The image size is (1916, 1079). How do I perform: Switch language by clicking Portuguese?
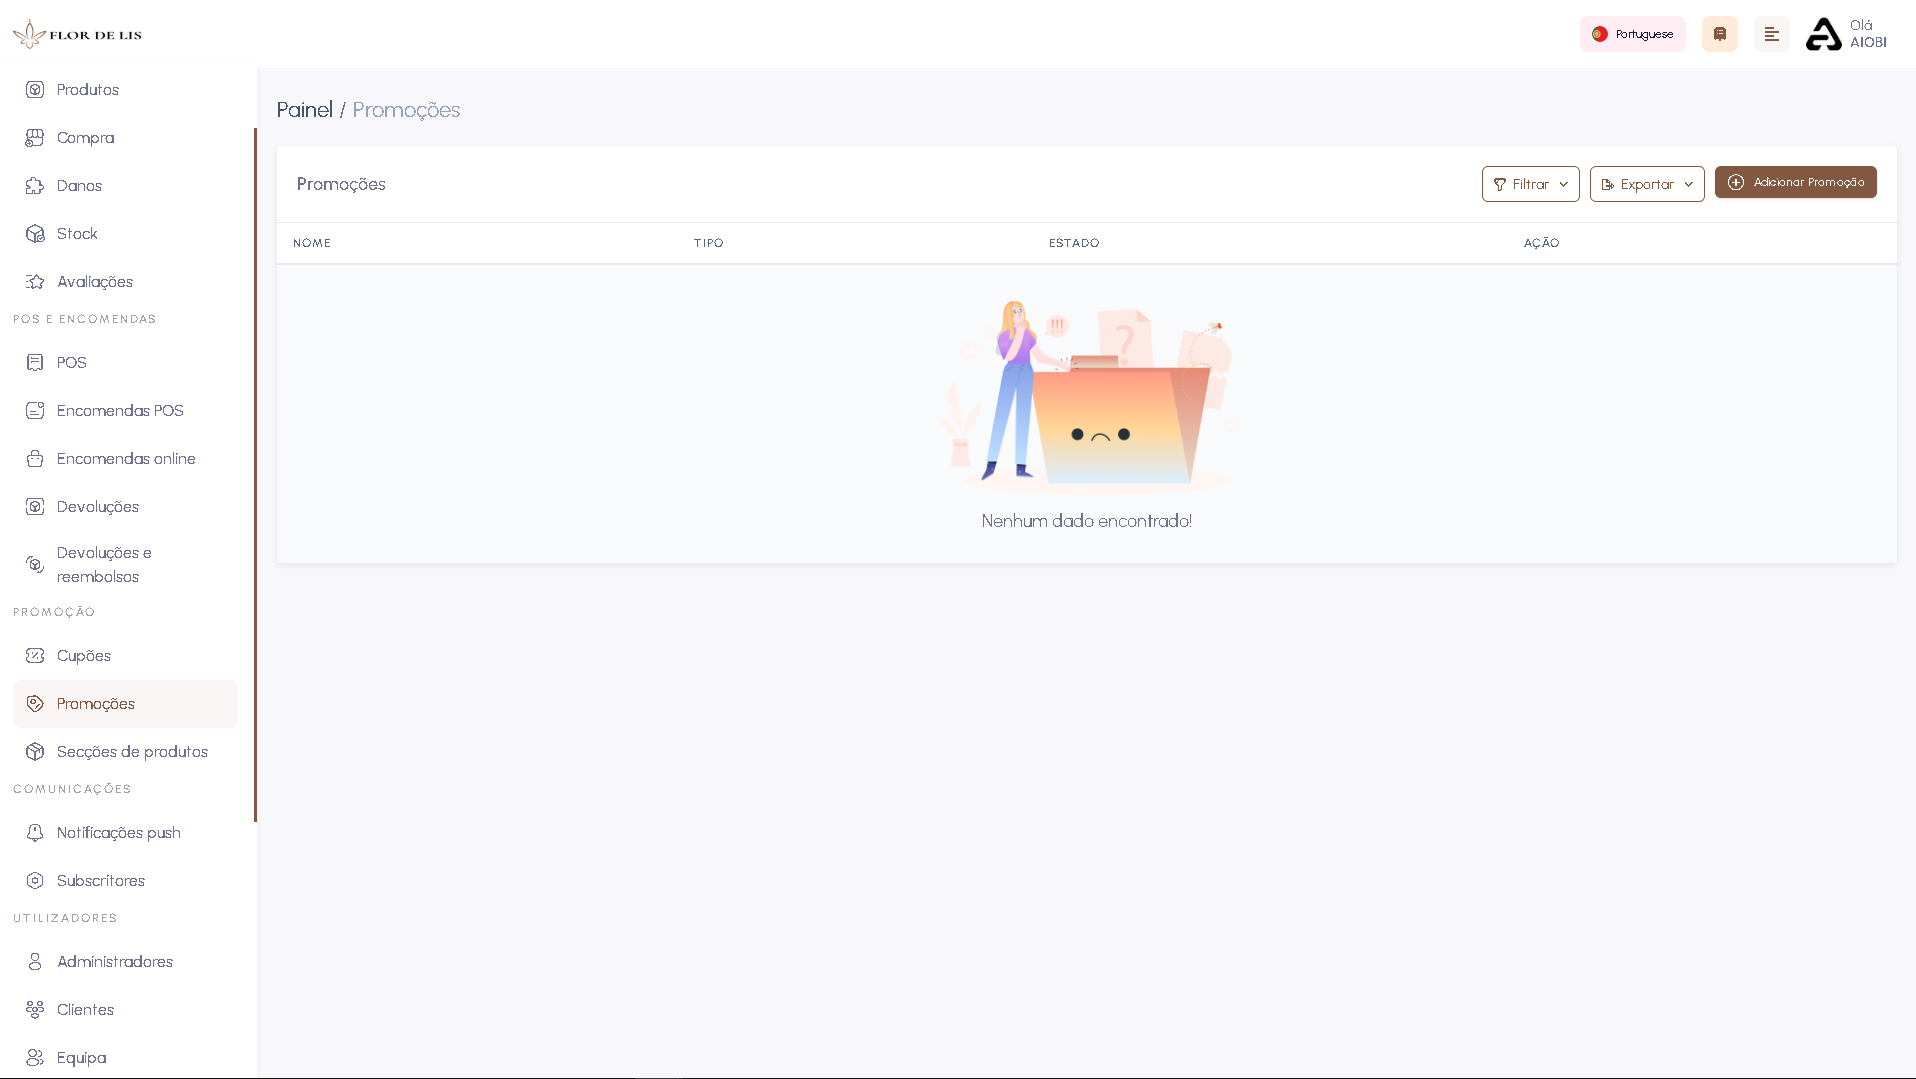[x=1632, y=34]
